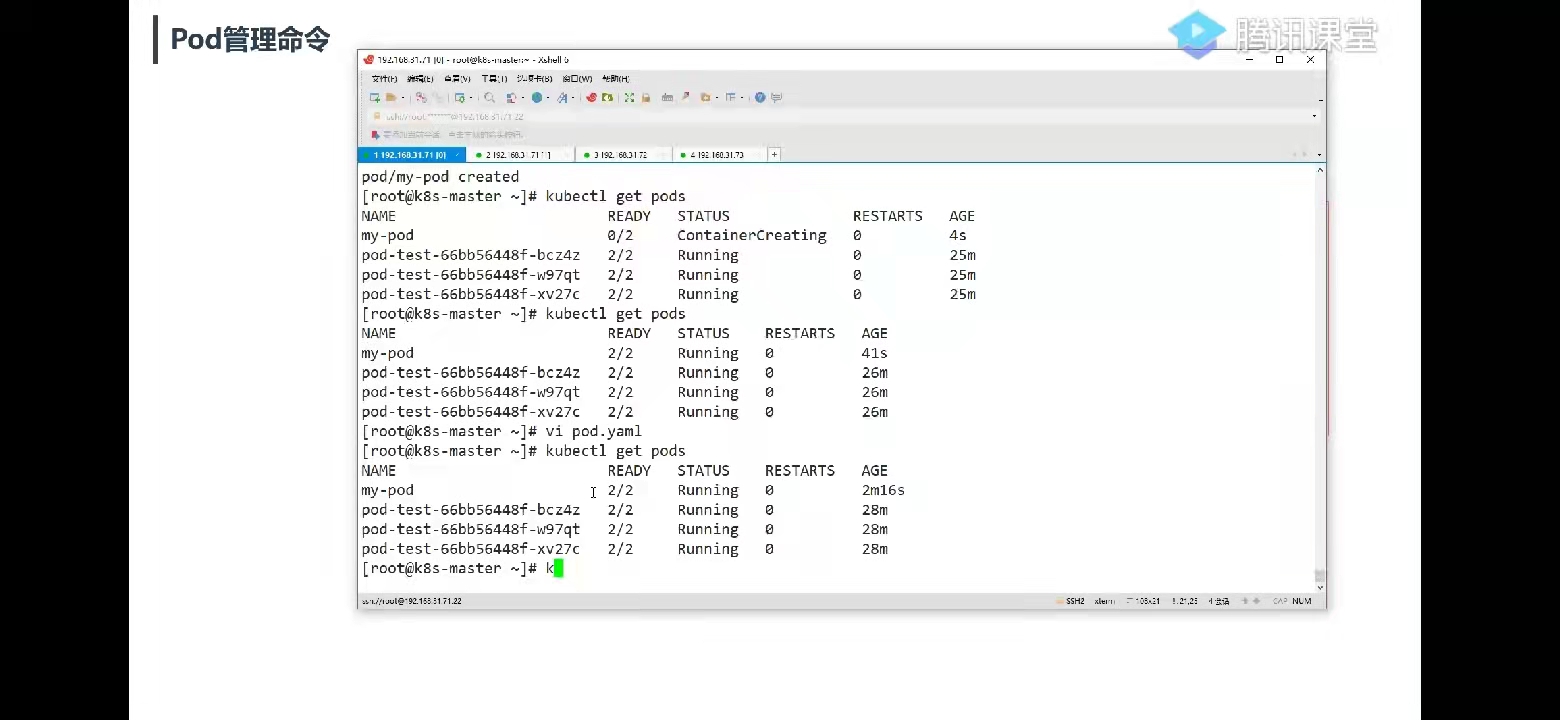The height and width of the screenshot is (720, 1560).
Task: Add a new session tab with plus button
Action: coord(774,155)
